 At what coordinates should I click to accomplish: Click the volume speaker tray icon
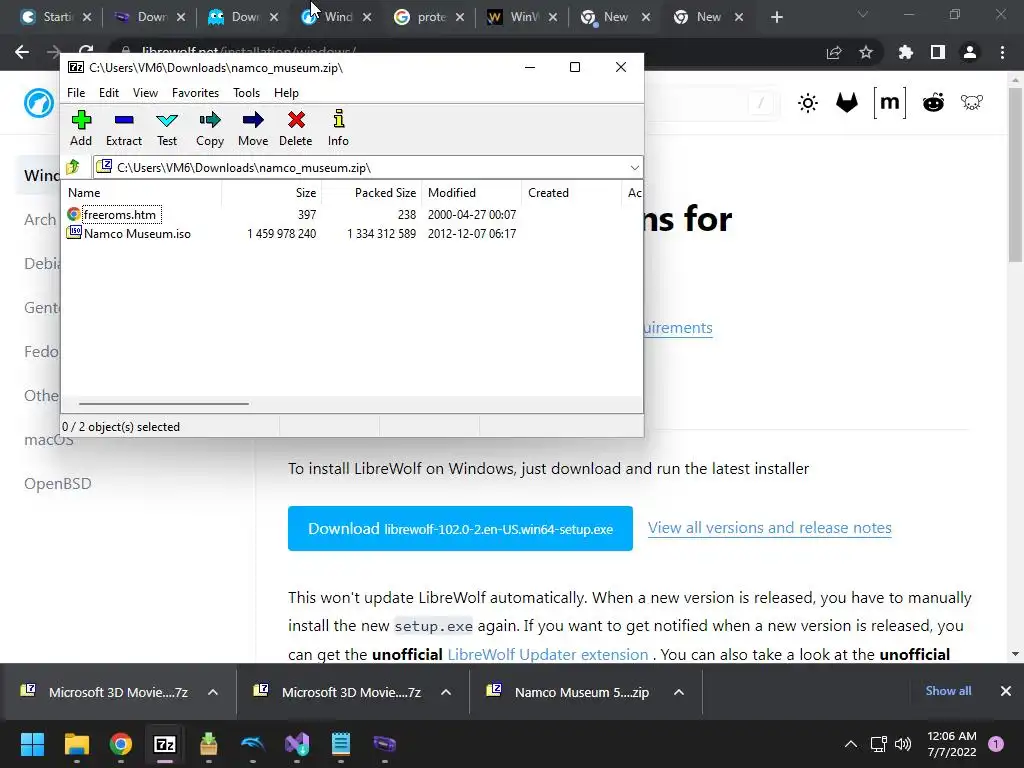(903, 744)
